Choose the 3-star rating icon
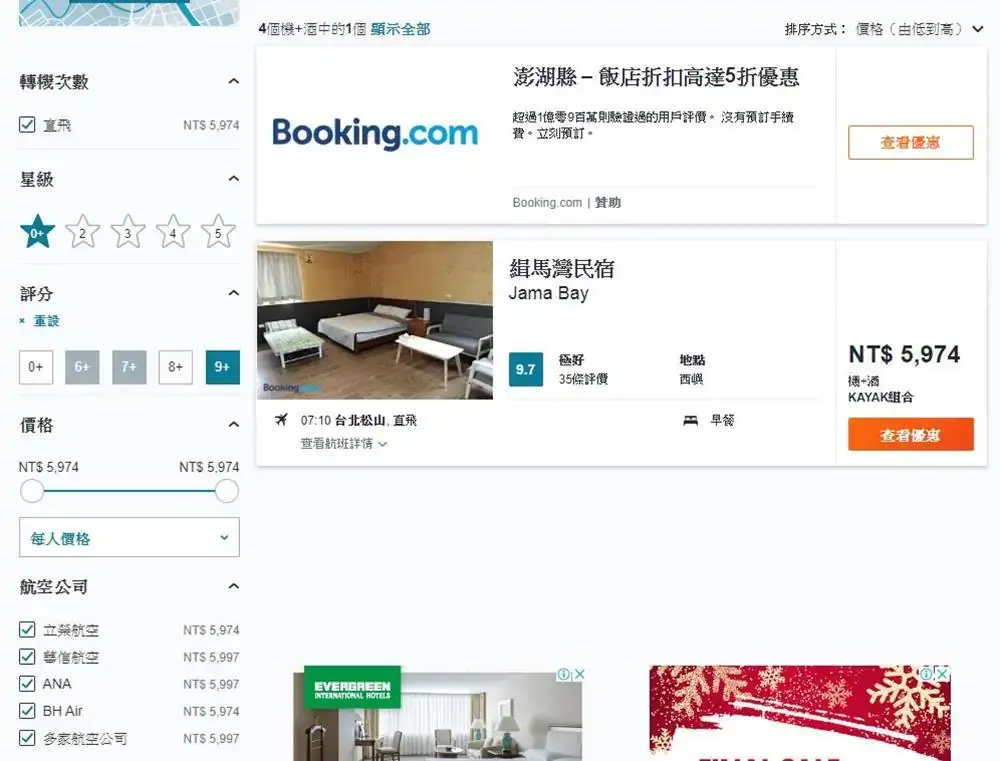Image resolution: width=1000 pixels, height=761 pixels. pyautogui.click(x=127, y=232)
